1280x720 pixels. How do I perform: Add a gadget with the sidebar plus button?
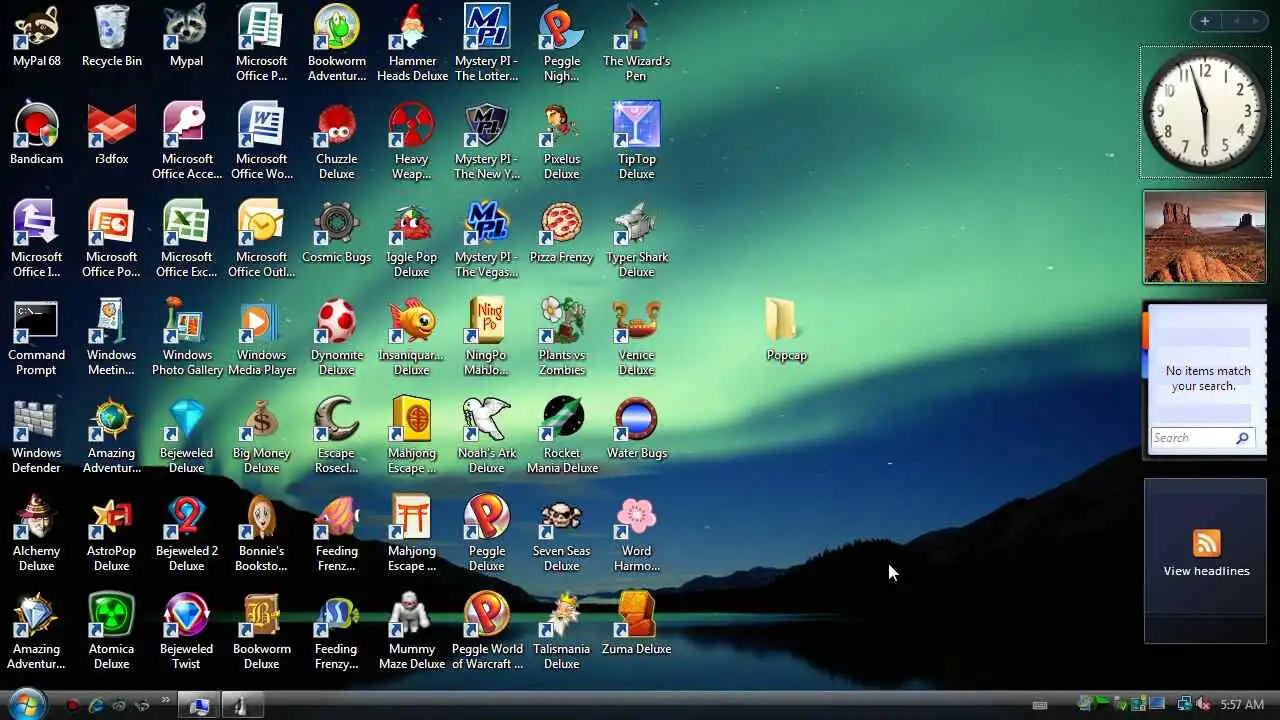point(1205,21)
